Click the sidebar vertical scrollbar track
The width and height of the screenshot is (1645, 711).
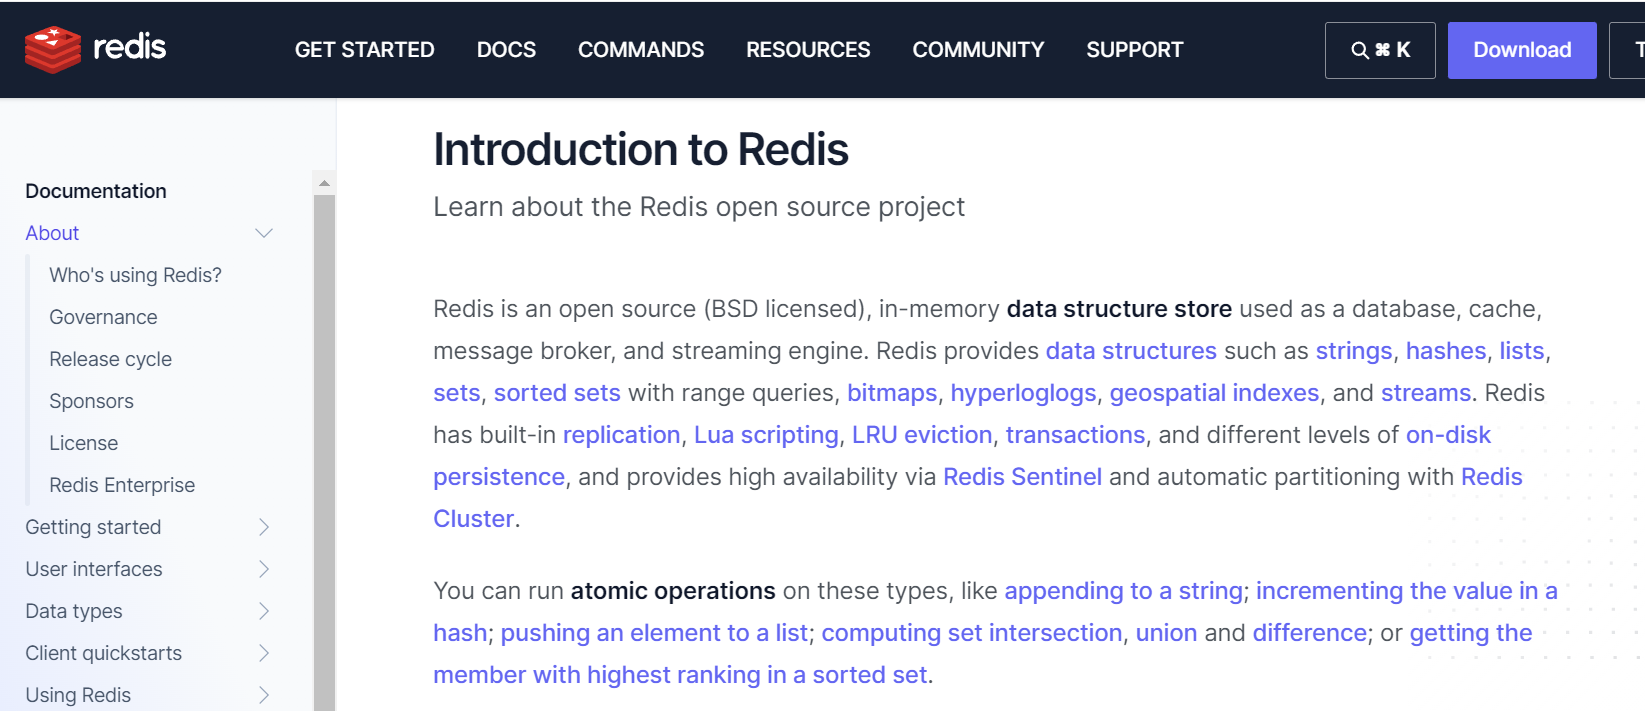(x=324, y=450)
